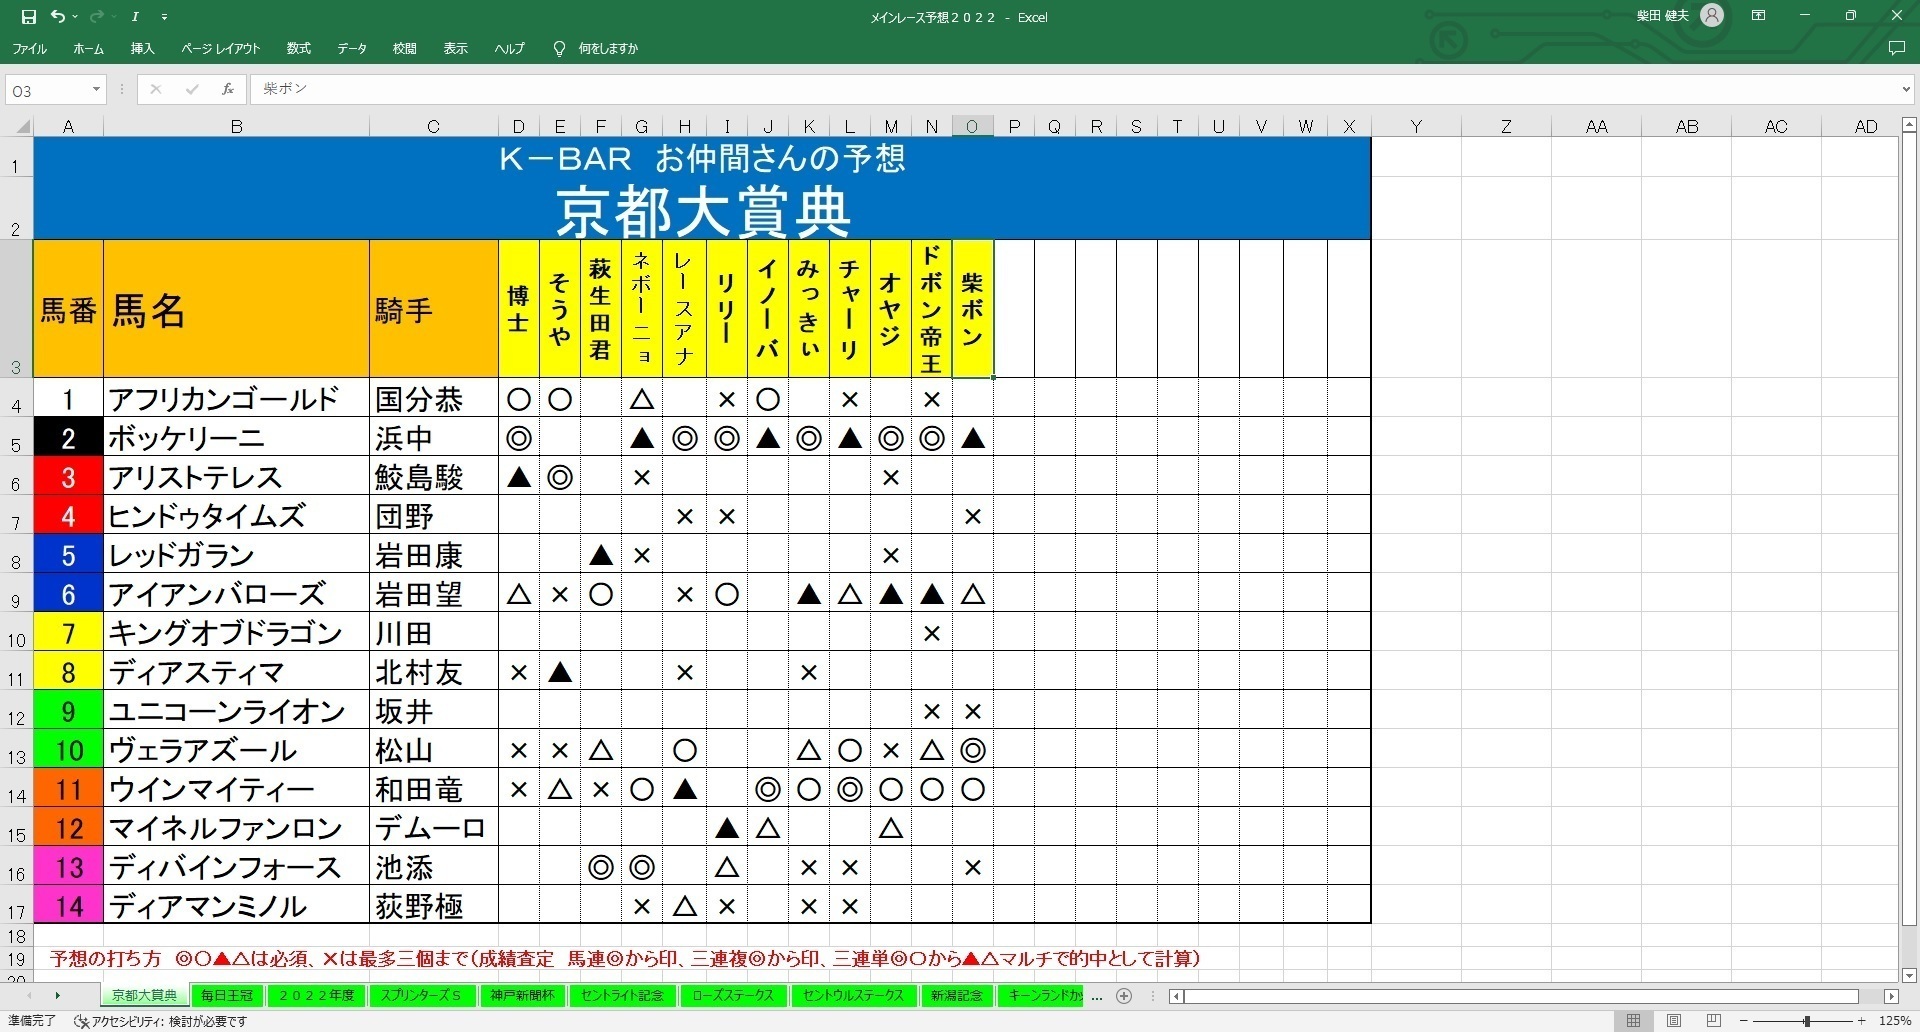Open the 柴田 健夫 account profile icon
The height and width of the screenshot is (1032, 1920).
(1712, 16)
